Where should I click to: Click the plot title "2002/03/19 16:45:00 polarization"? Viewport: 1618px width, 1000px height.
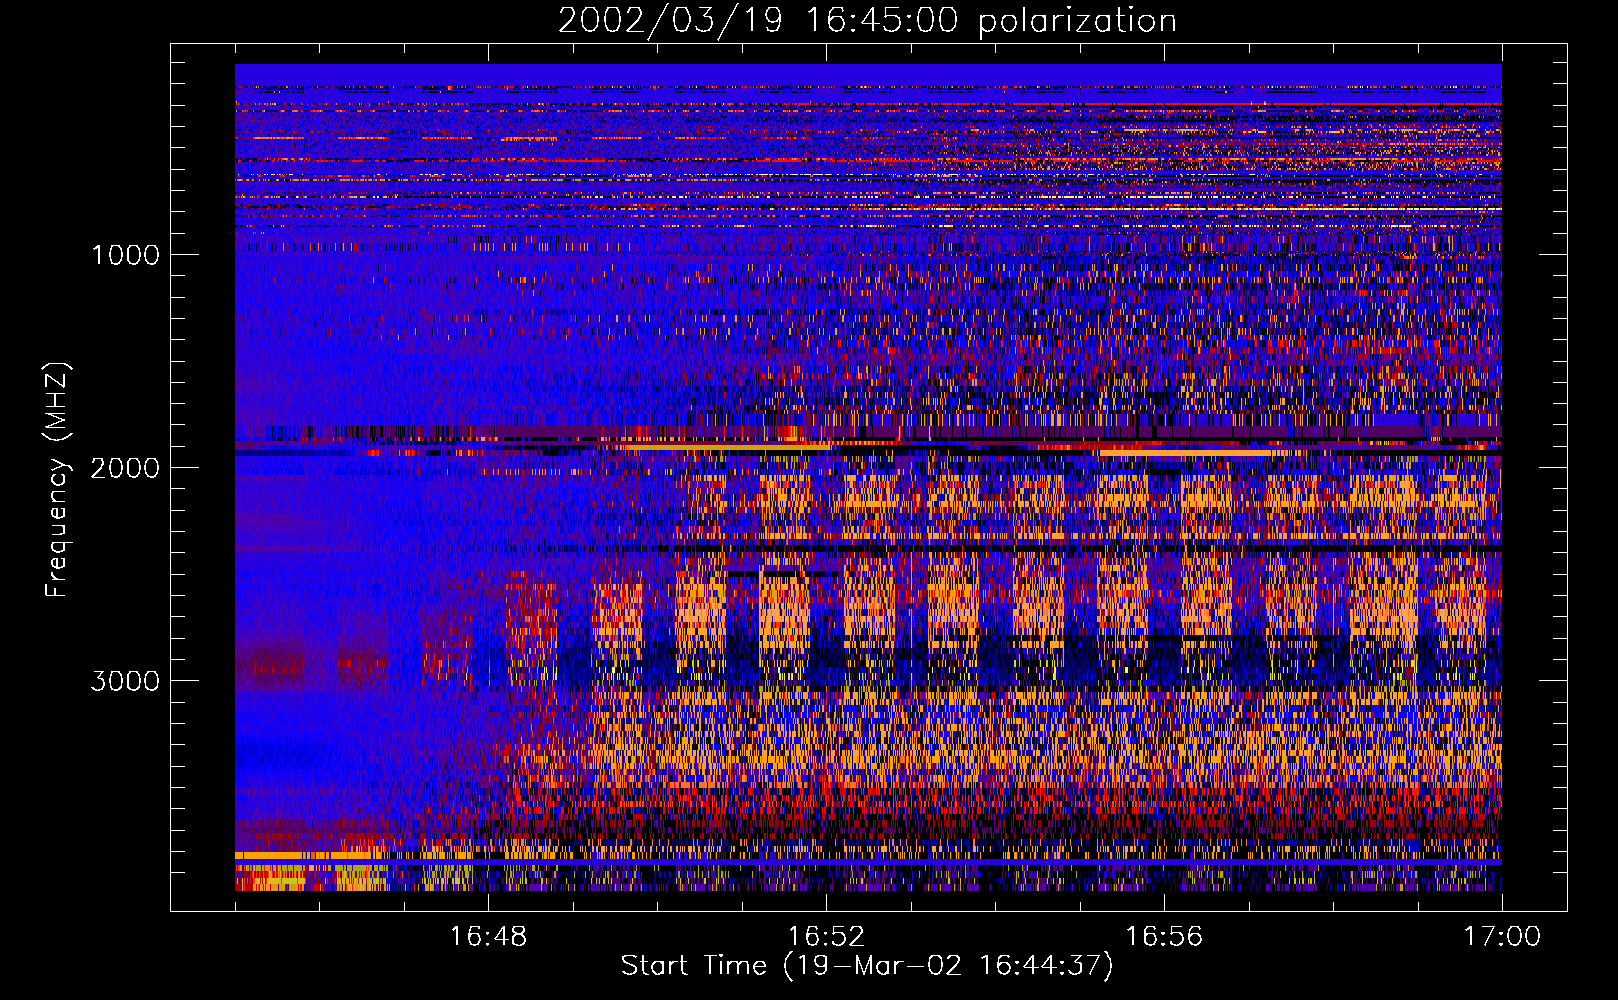[x=867, y=21]
